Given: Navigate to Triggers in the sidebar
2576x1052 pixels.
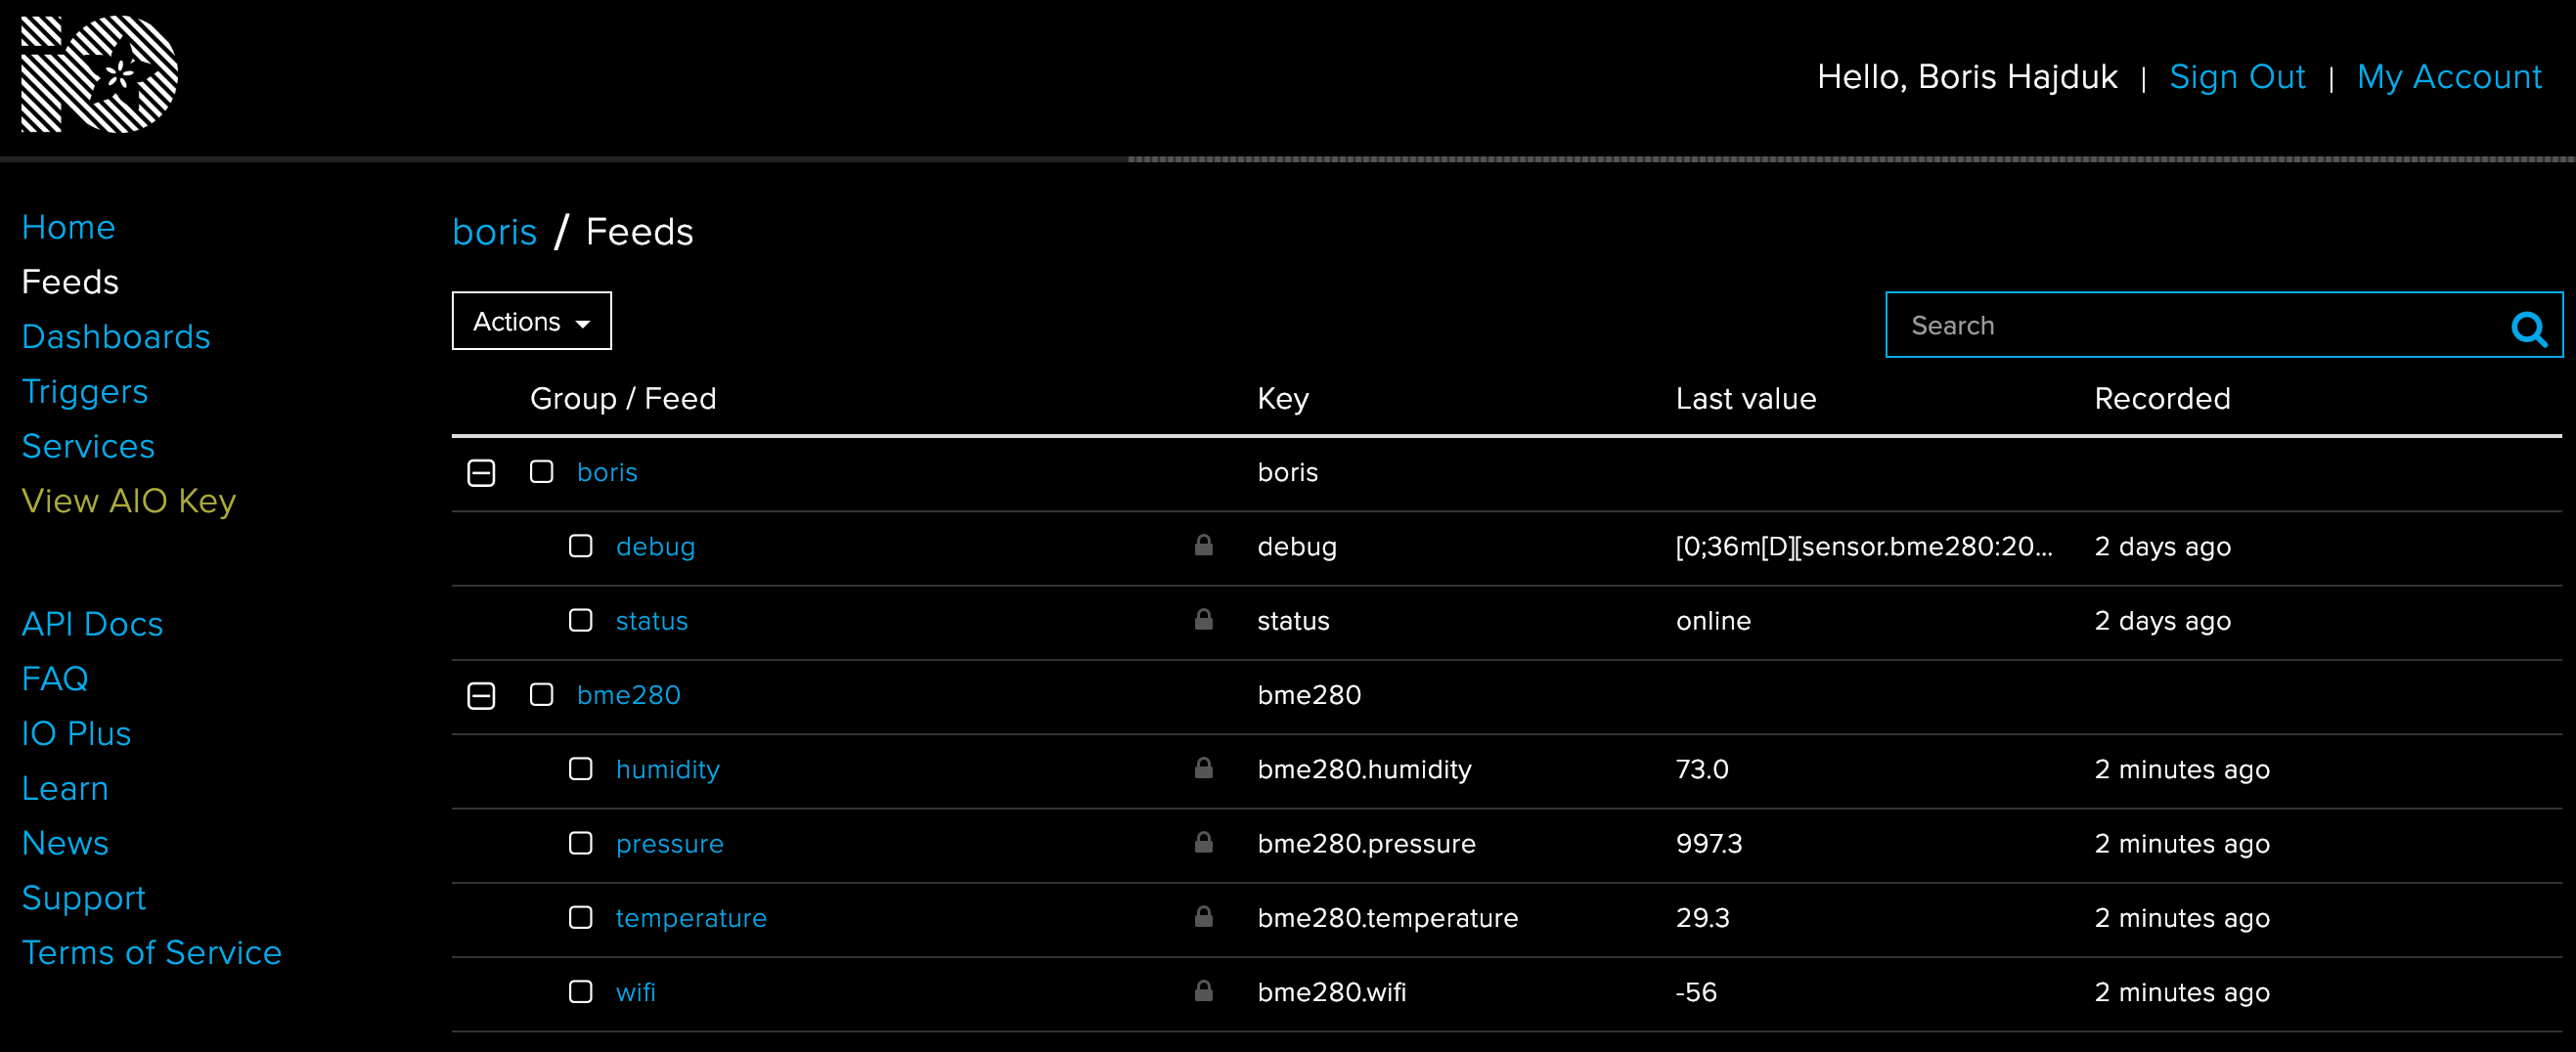Looking at the screenshot, I should point(85,391).
